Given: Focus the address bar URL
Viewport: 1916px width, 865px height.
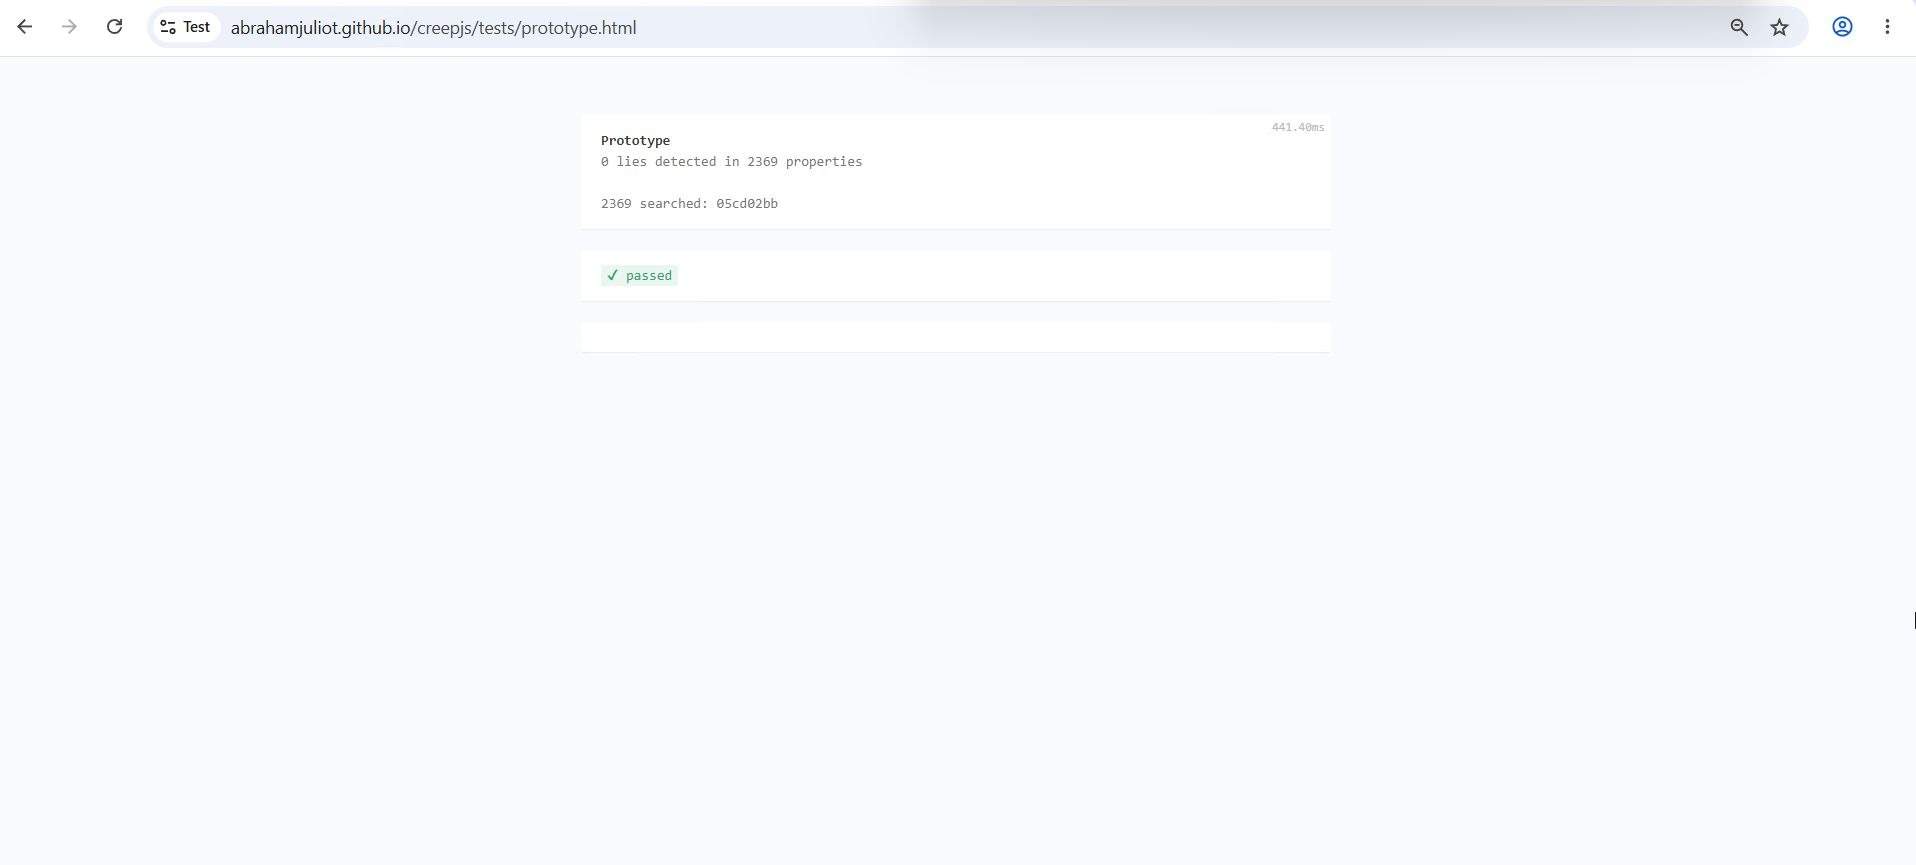Looking at the screenshot, I should tap(433, 28).
